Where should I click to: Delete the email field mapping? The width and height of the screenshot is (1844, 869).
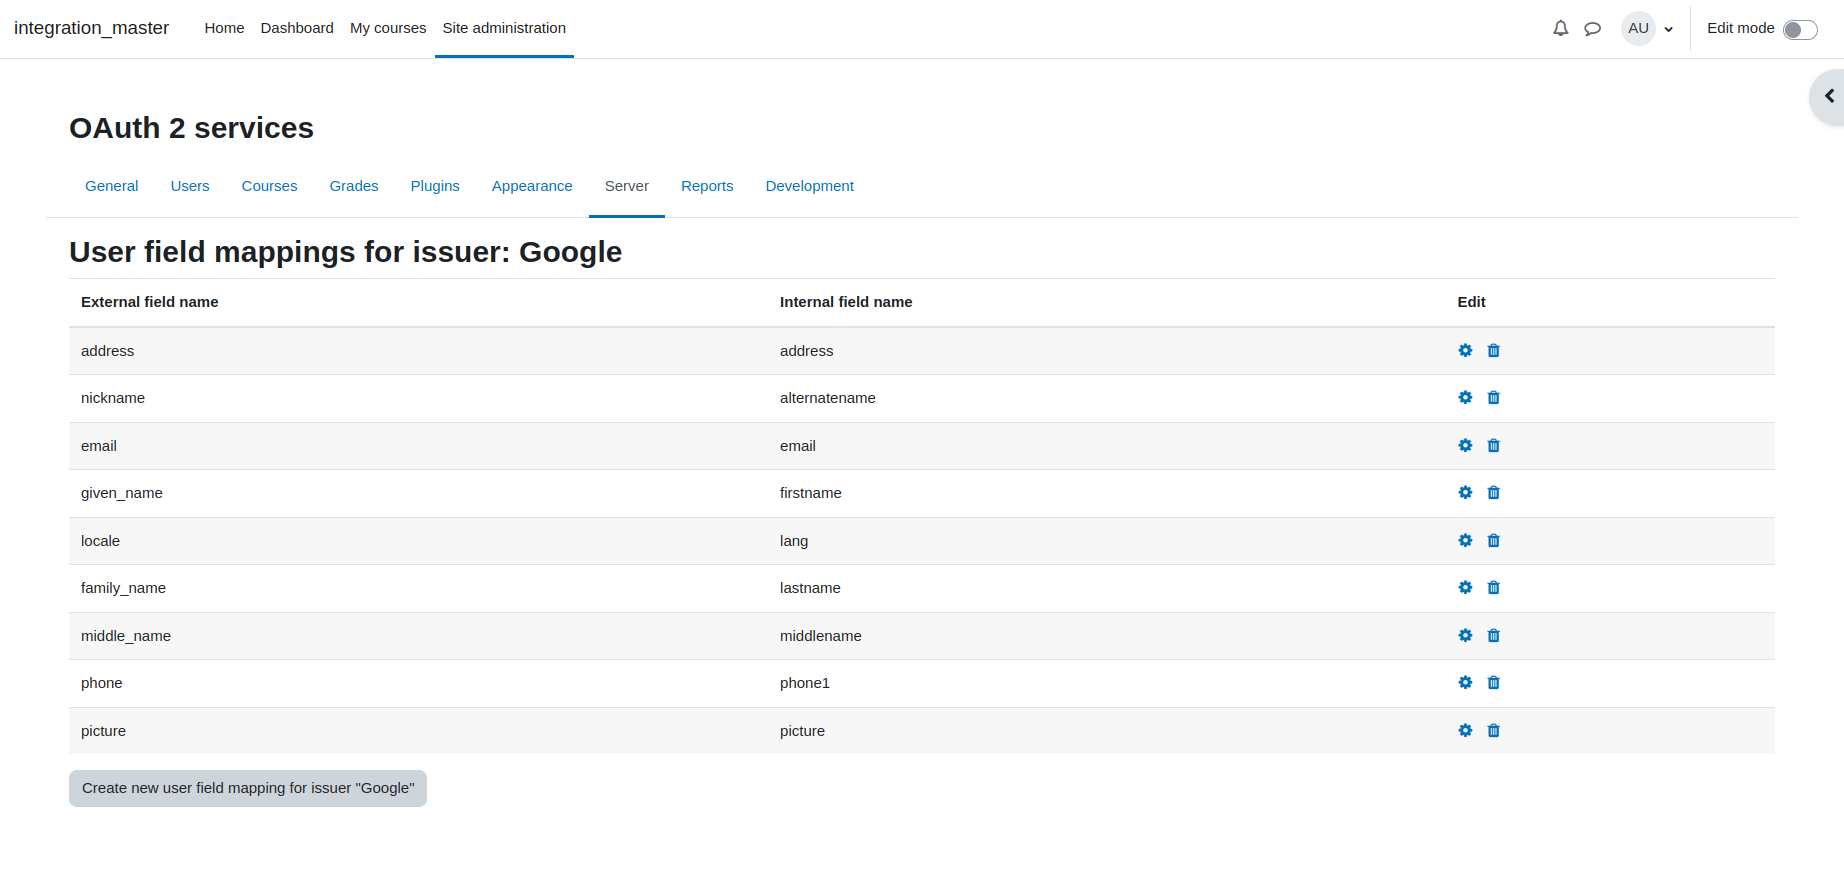click(1493, 446)
